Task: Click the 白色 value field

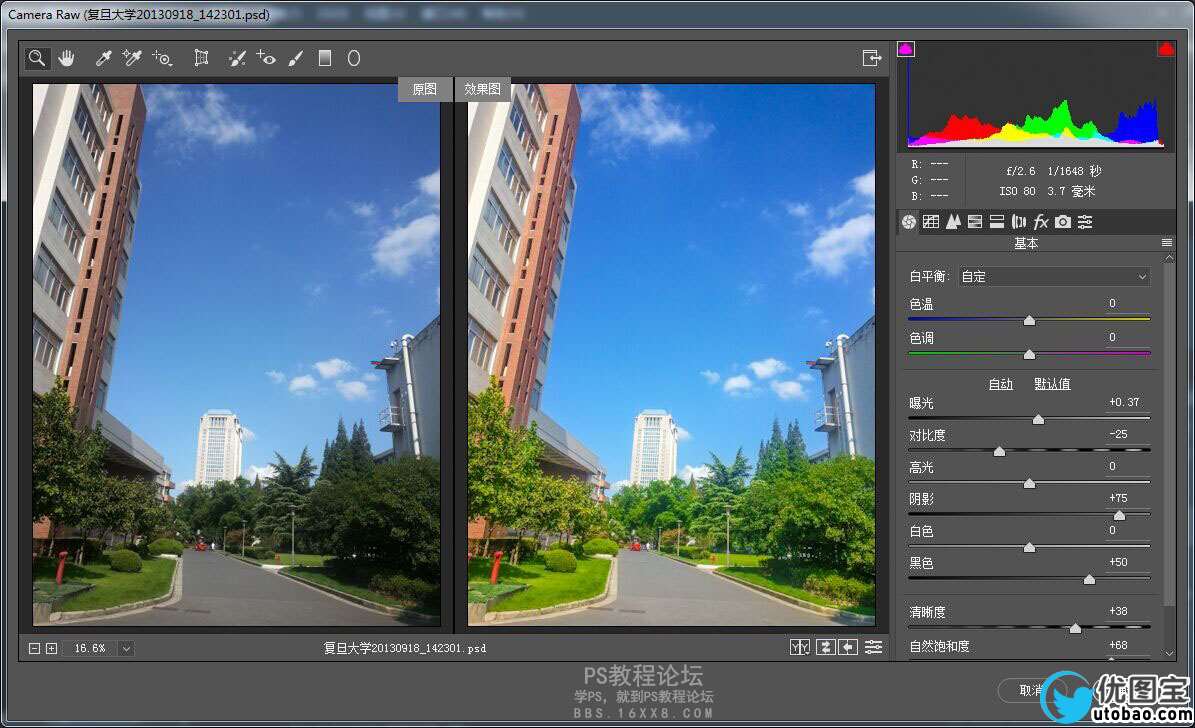Action: [1126, 530]
